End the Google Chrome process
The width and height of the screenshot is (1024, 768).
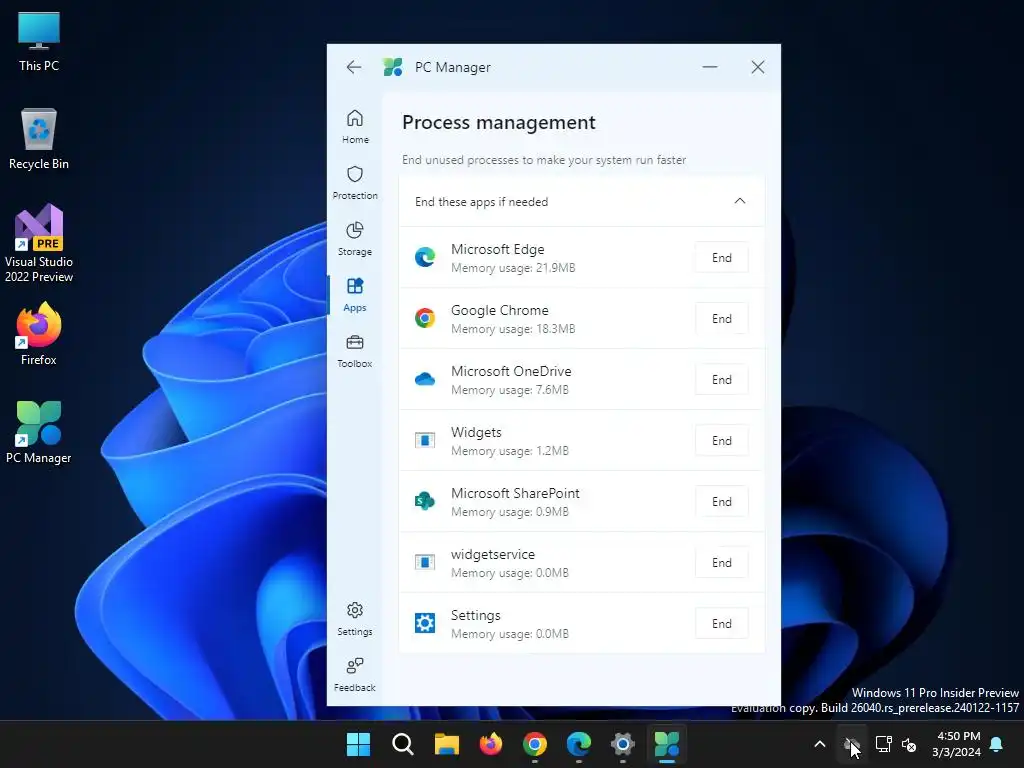click(722, 319)
